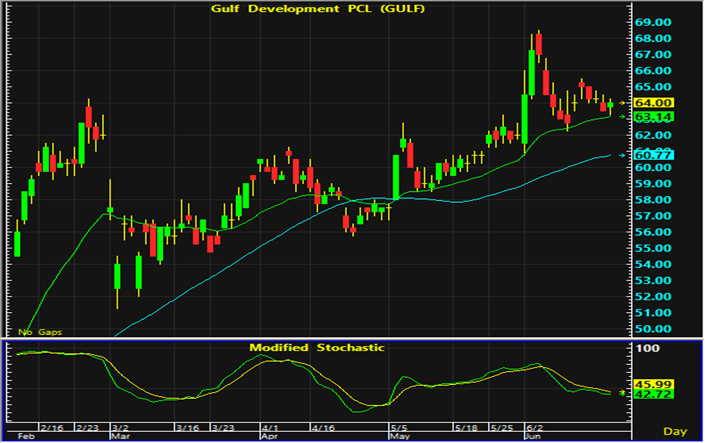This screenshot has height=443, width=705.
Task: Select the green 42.72 stochastic value tag
Action: (x=653, y=394)
